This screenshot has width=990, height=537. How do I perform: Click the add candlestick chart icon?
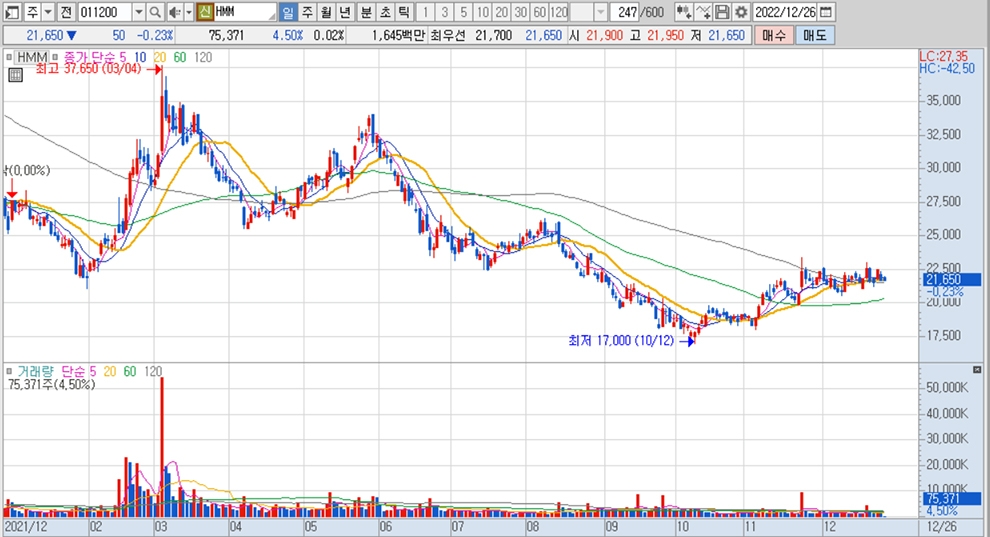683,11
